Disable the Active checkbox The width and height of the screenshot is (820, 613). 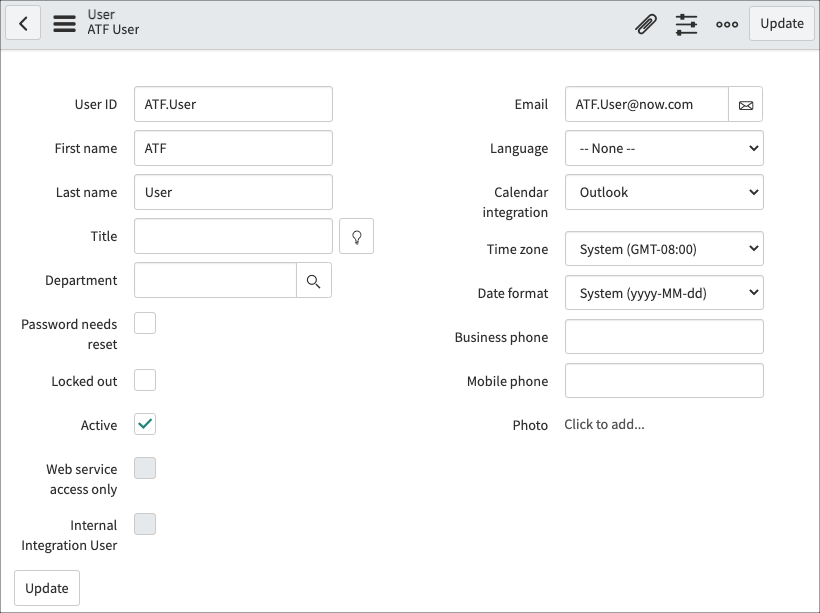[144, 424]
